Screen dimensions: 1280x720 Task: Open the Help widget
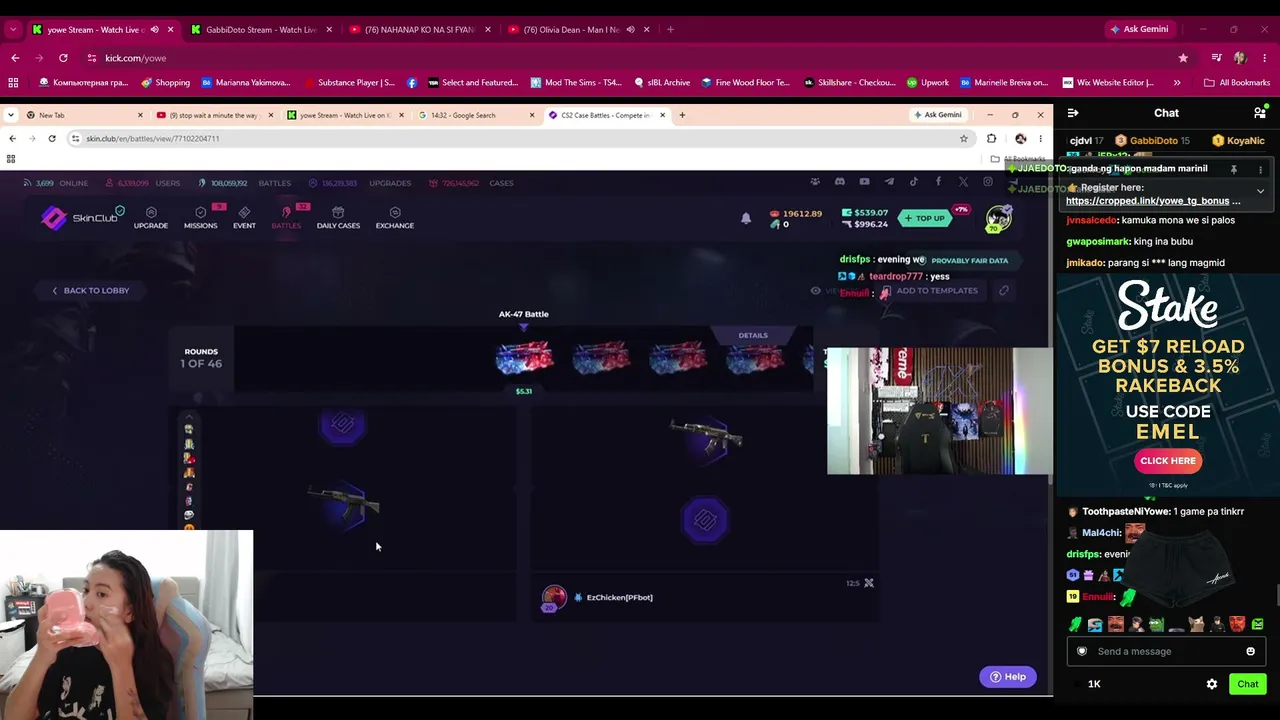click(1007, 677)
